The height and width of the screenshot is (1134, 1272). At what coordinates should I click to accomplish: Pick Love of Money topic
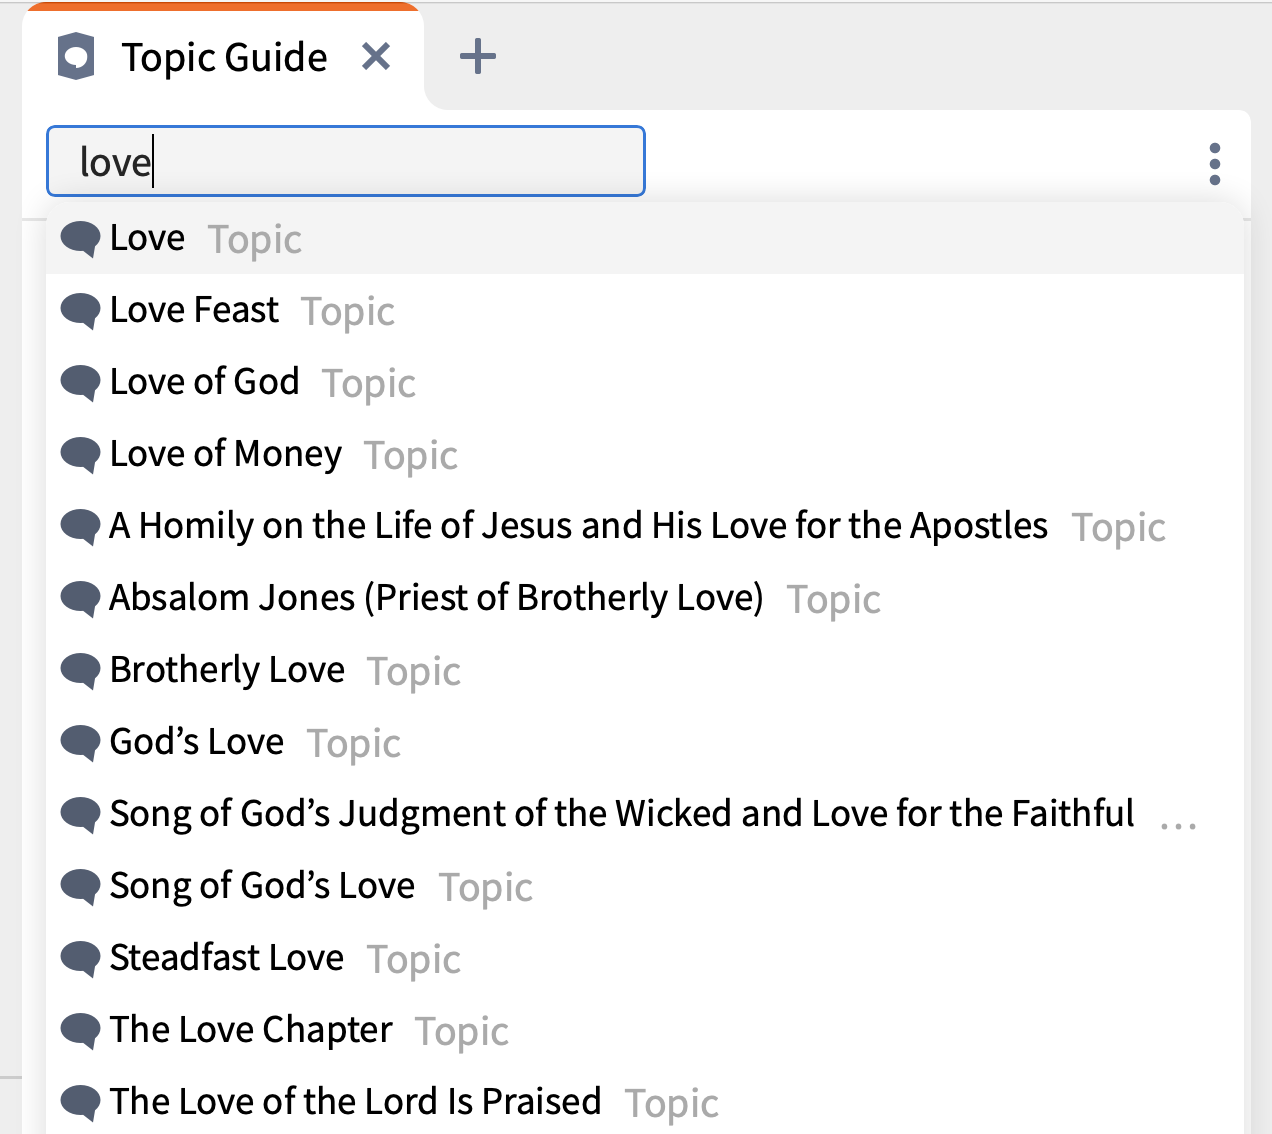pyautogui.click(x=226, y=455)
